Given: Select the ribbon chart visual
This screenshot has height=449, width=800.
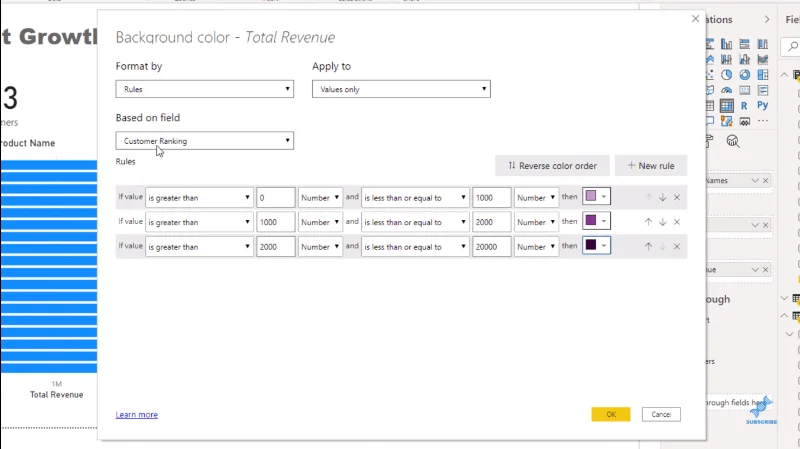Looking at the screenshot, I should tap(763, 59).
